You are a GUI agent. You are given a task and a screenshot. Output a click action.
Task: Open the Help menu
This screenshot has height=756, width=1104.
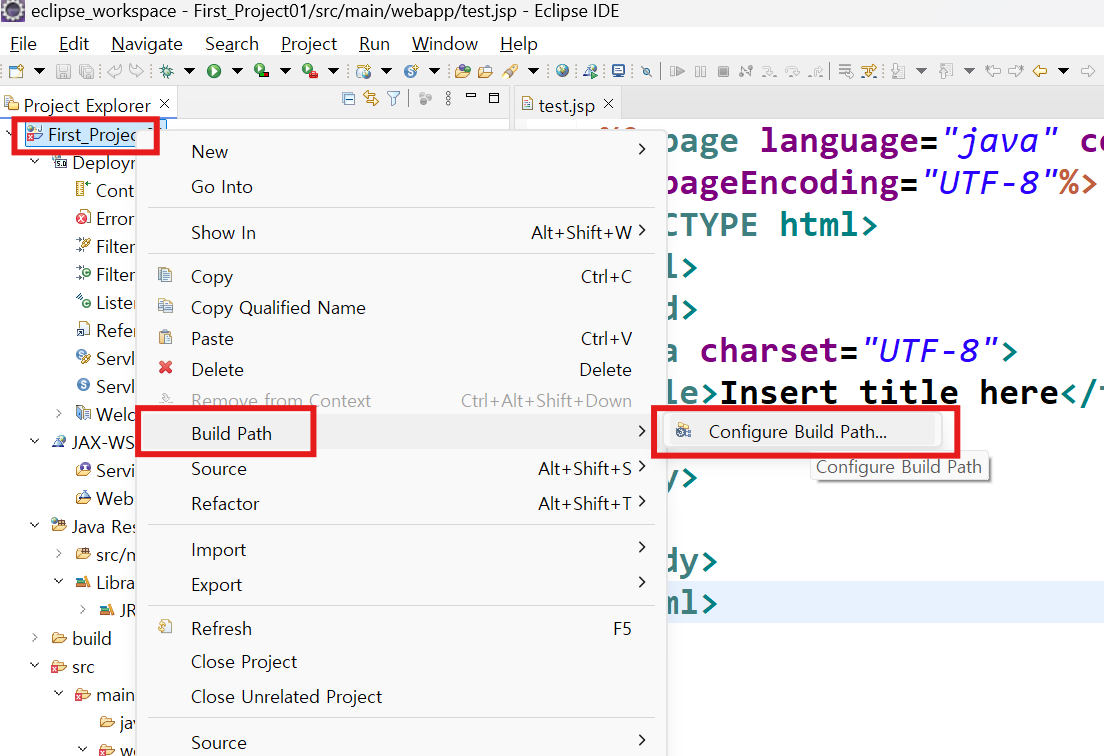518,44
